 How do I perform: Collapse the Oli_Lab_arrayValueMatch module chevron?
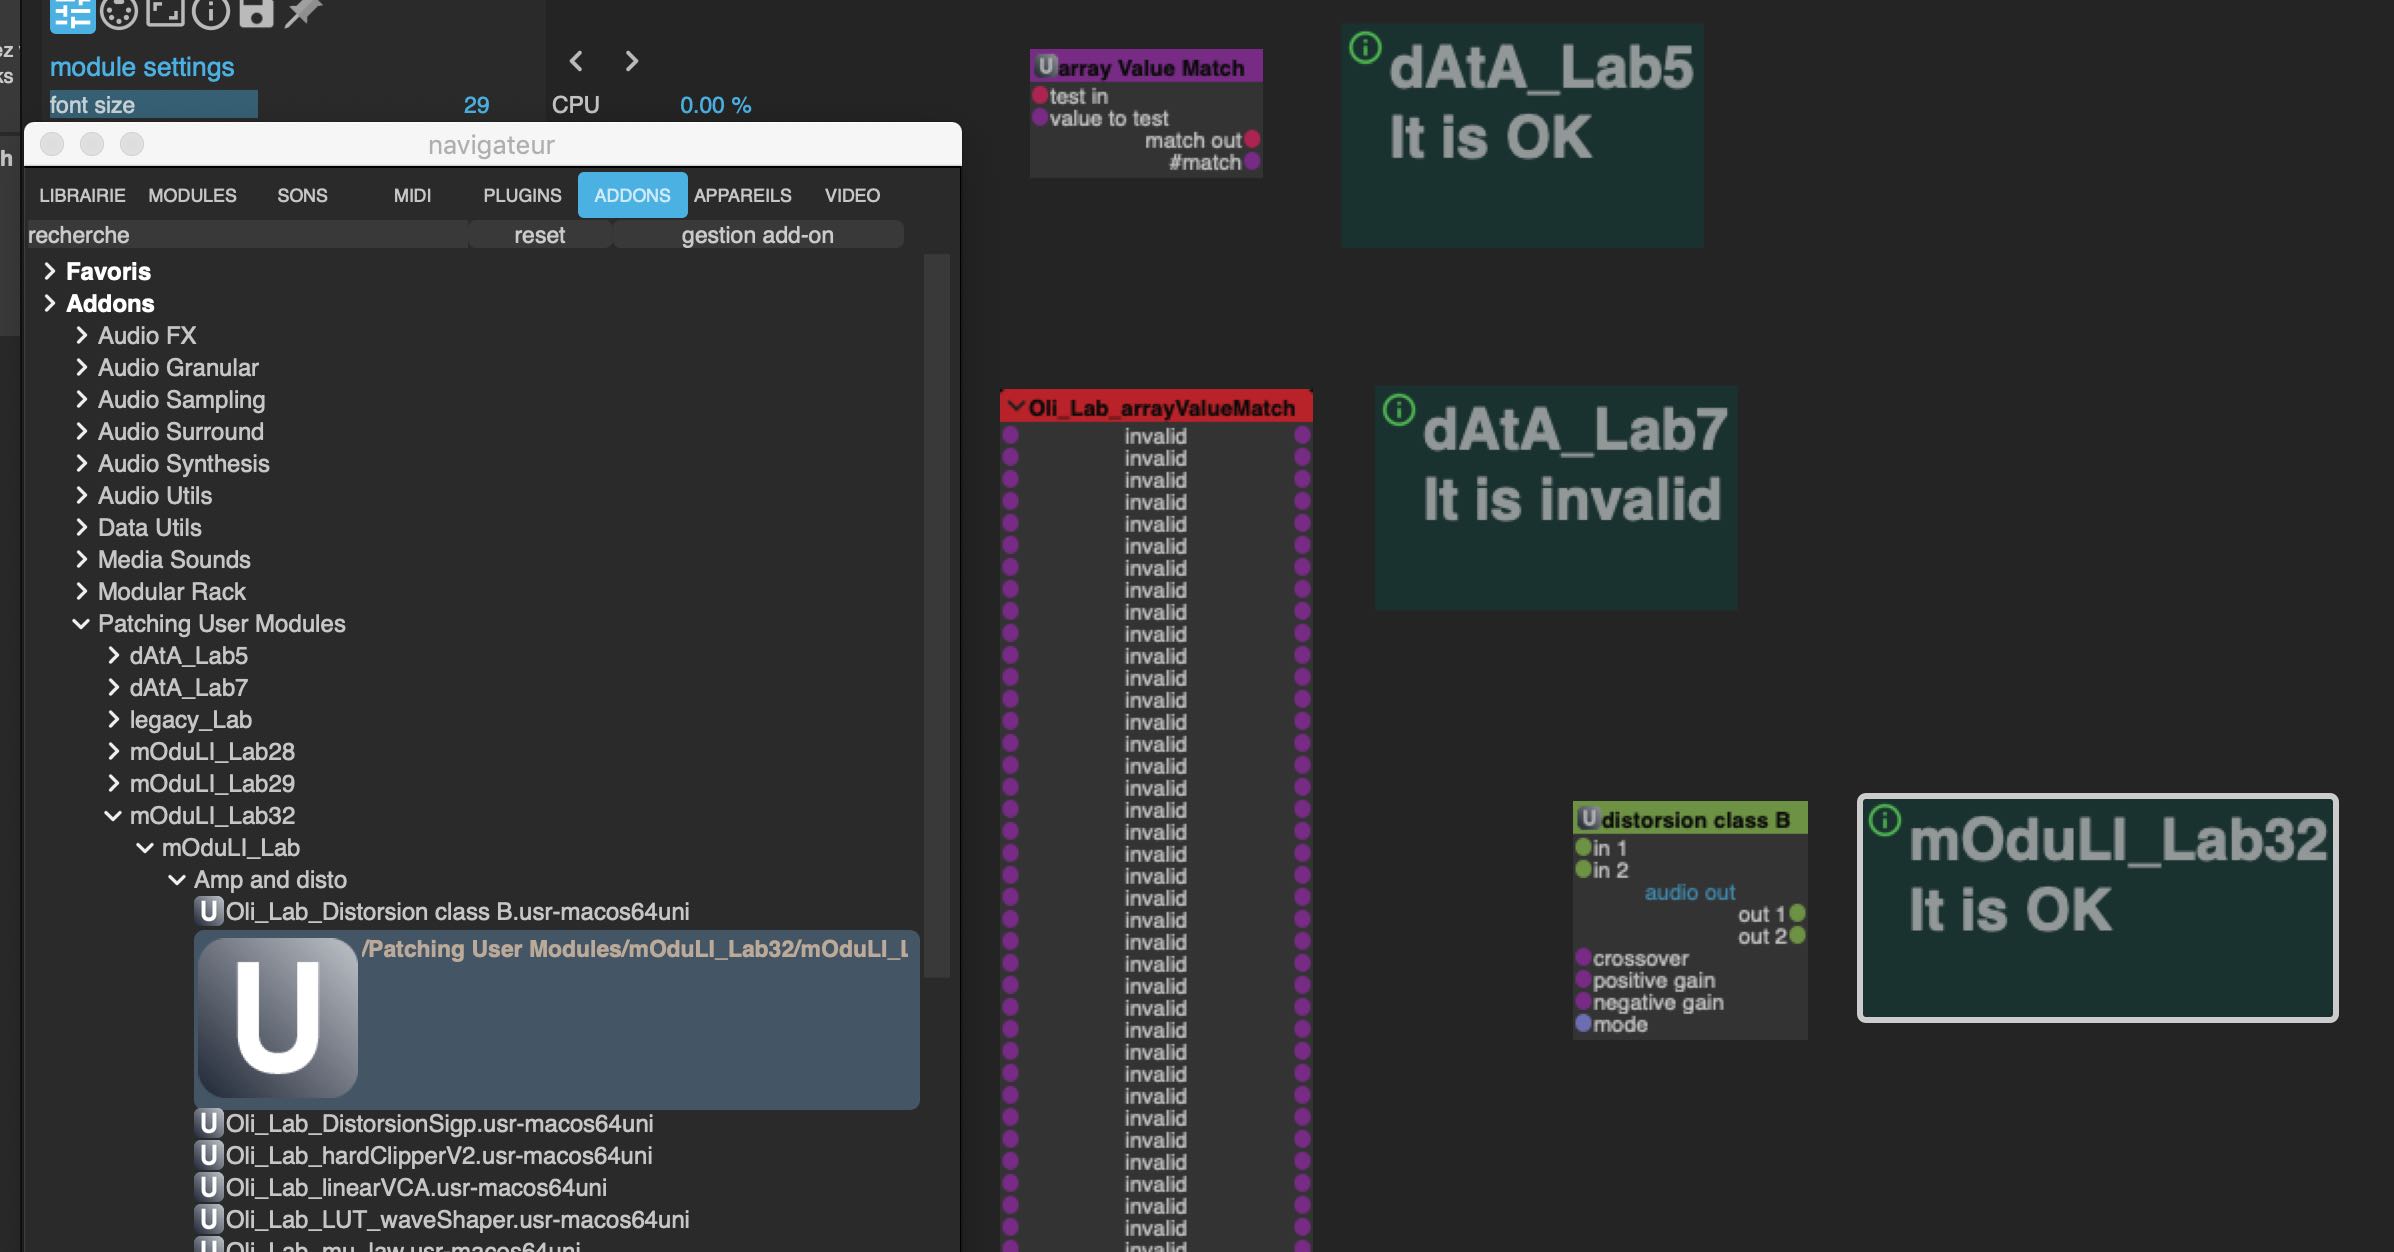point(1016,407)
